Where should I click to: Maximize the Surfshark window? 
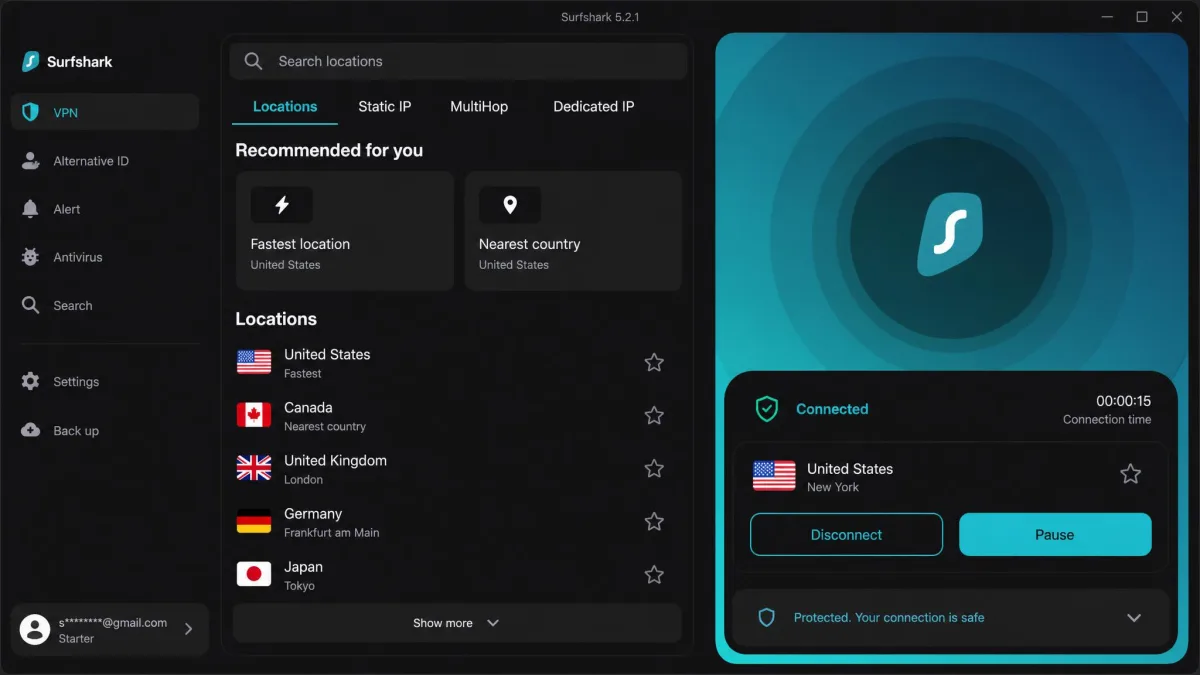(x=1142, y=17)
